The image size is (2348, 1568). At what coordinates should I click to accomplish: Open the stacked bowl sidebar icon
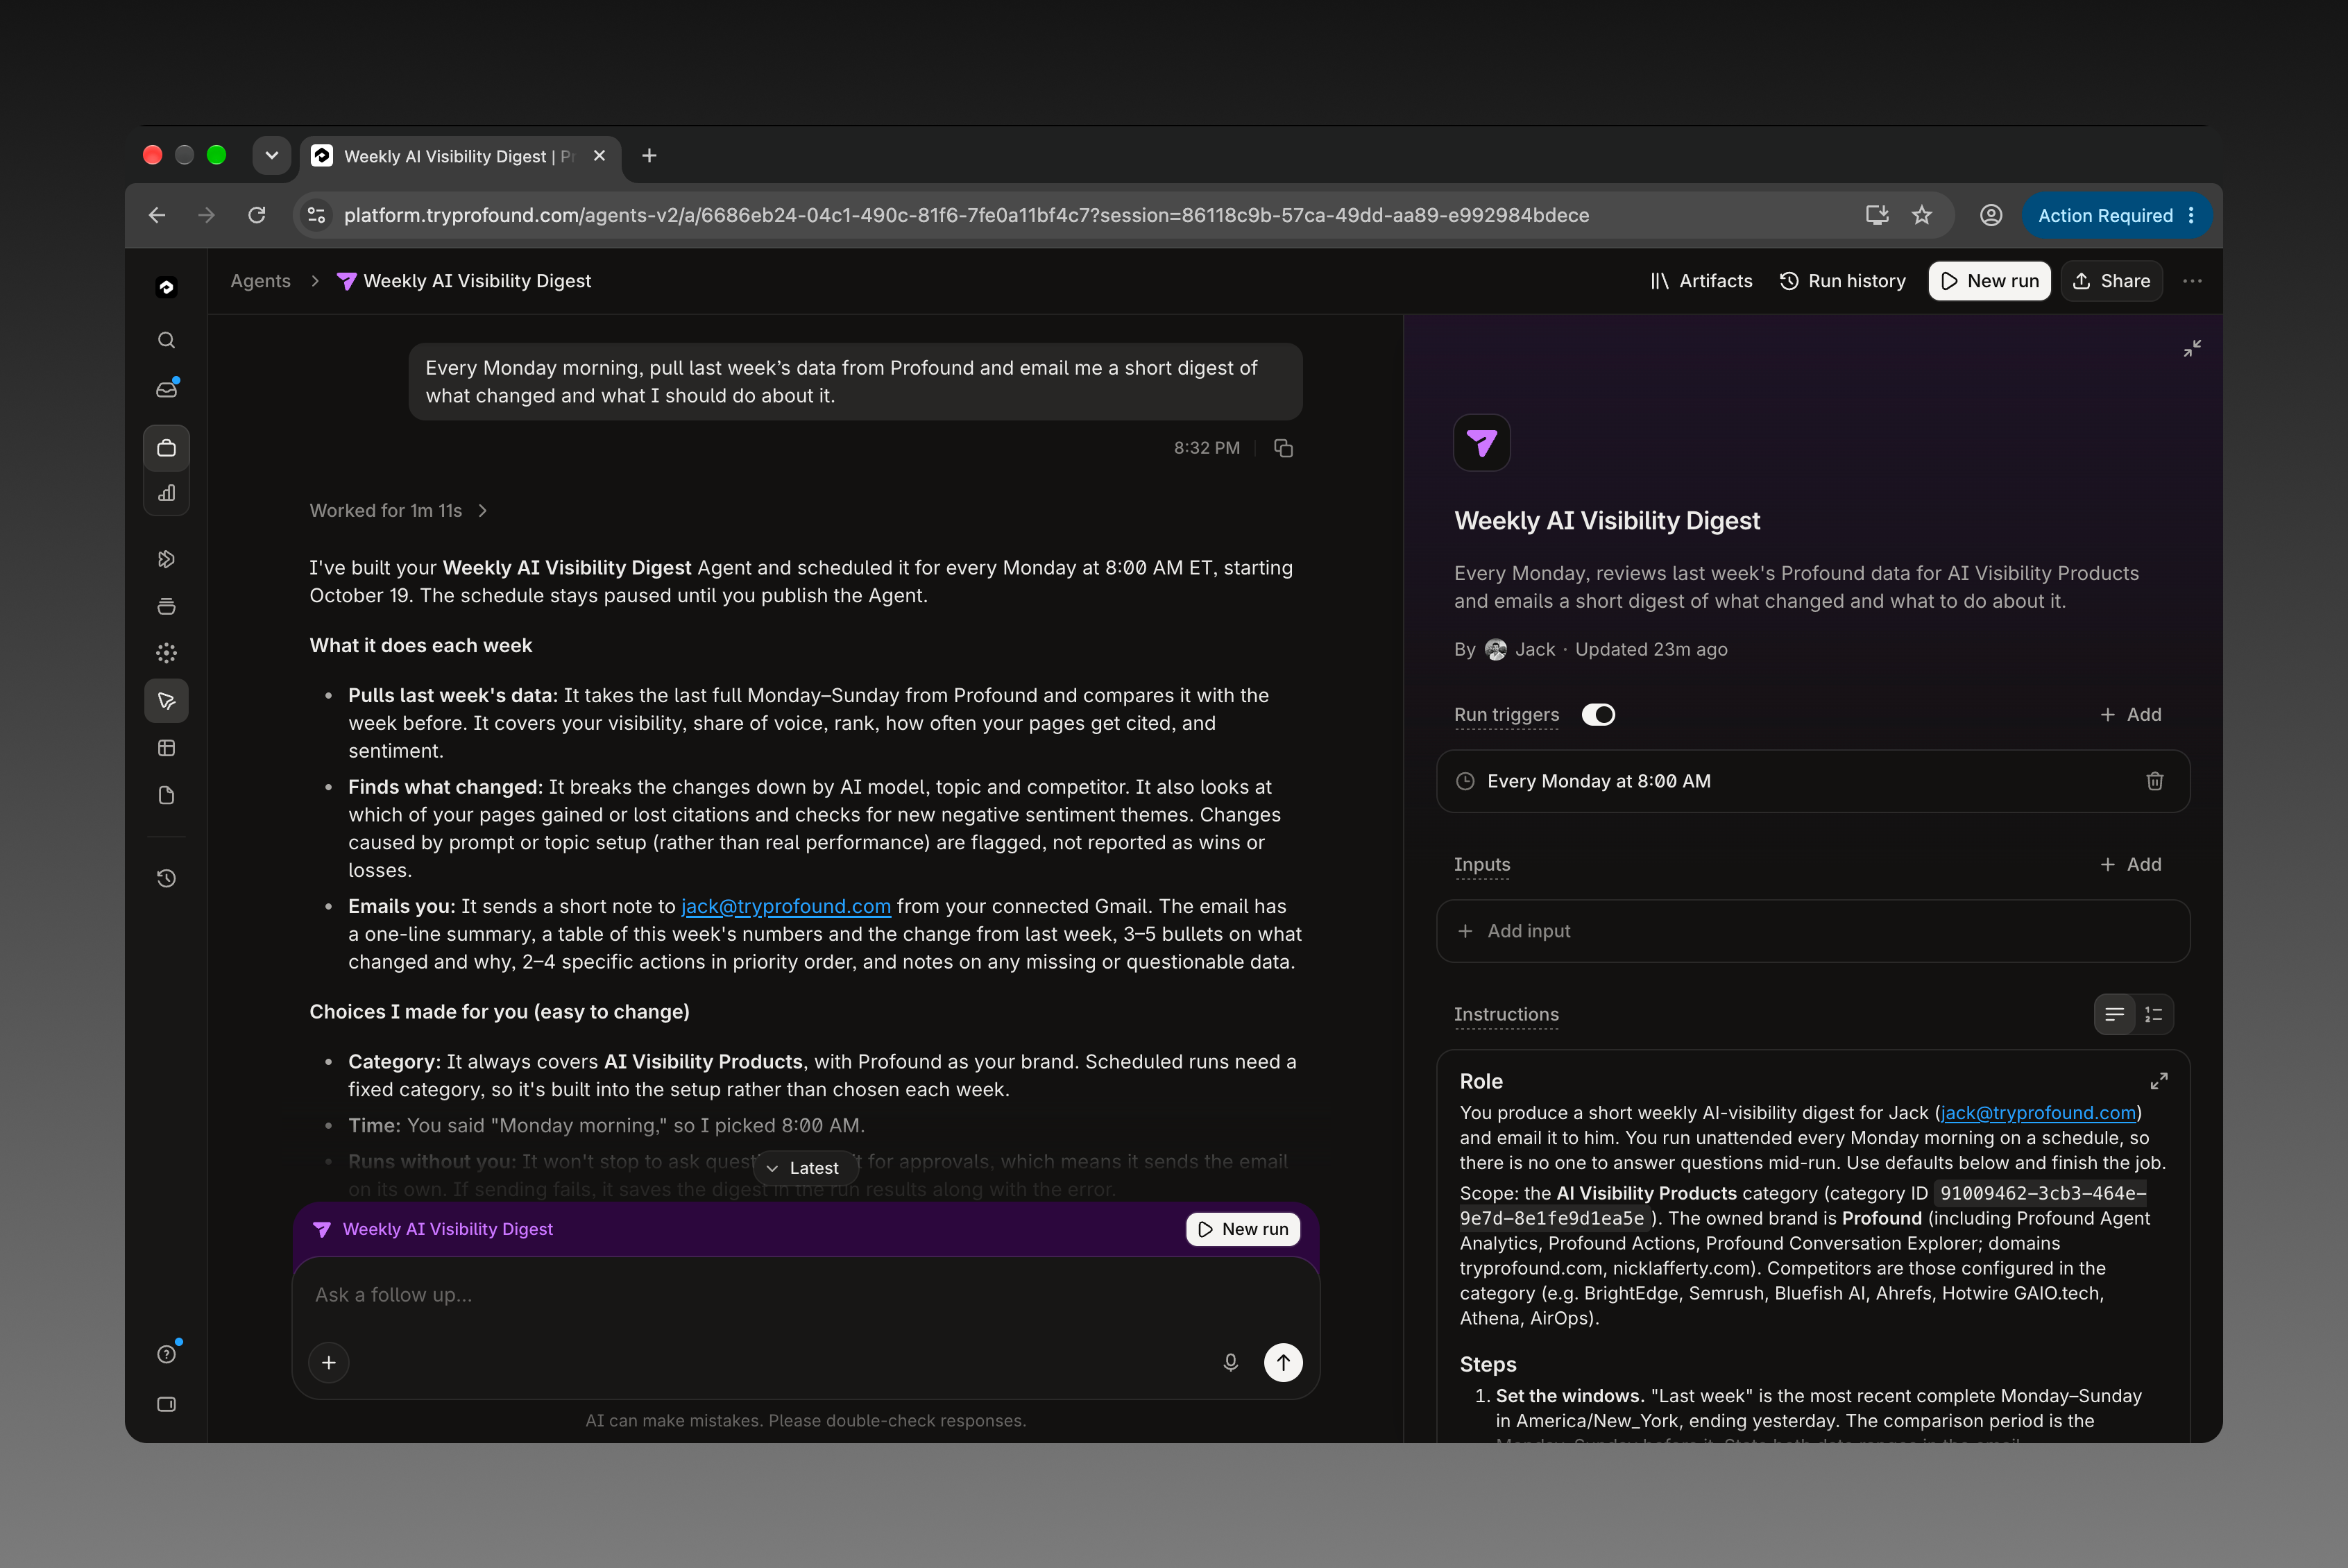(x=166, y=606)
